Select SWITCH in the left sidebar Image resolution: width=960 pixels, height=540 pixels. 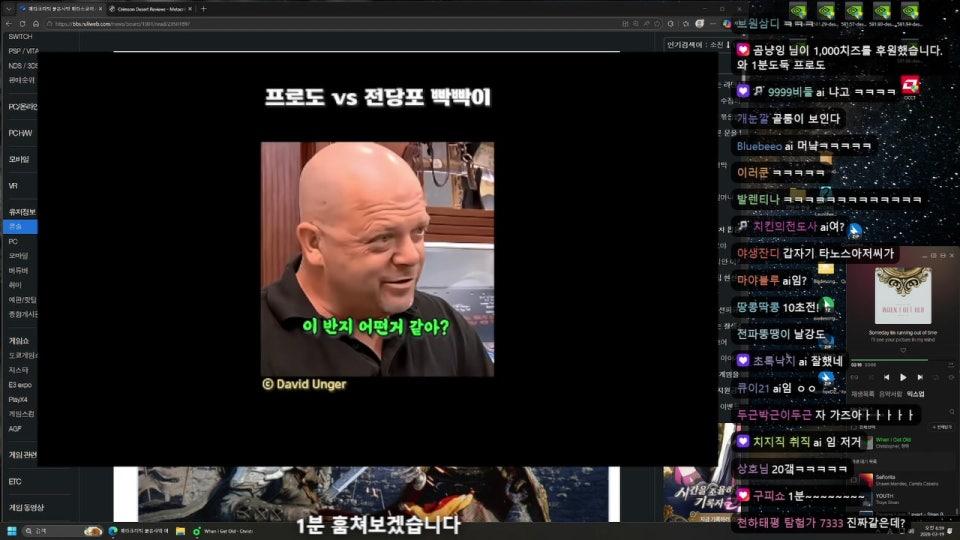pos(20,37)
